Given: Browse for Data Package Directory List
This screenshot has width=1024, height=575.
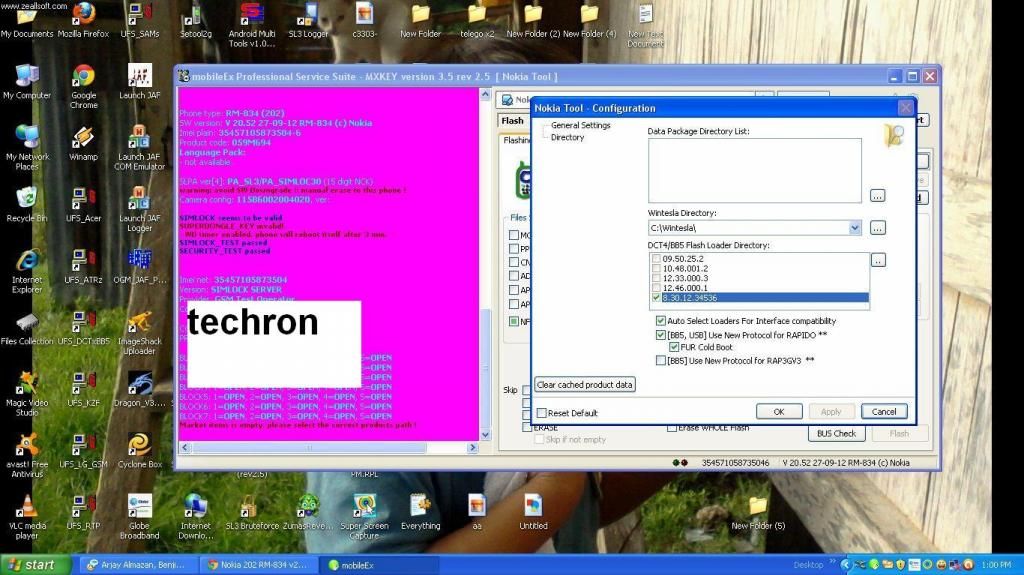Looking at the screenshot, I should click(x=877, y=195).
